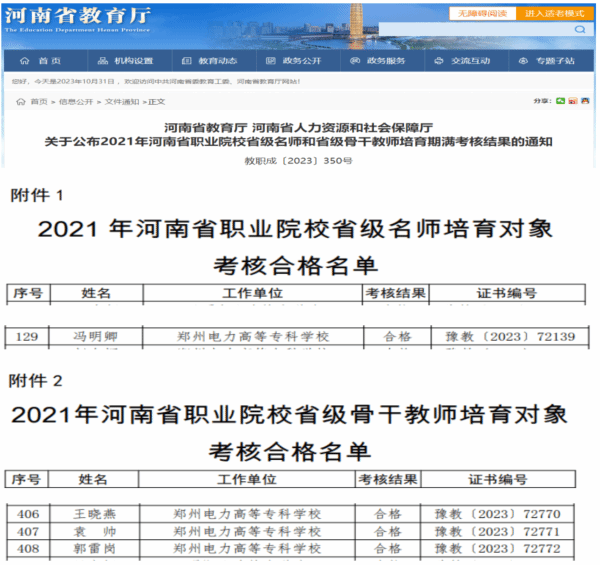
Task: Click the 教育动态 news icon
Action: [x=187, y=61]
